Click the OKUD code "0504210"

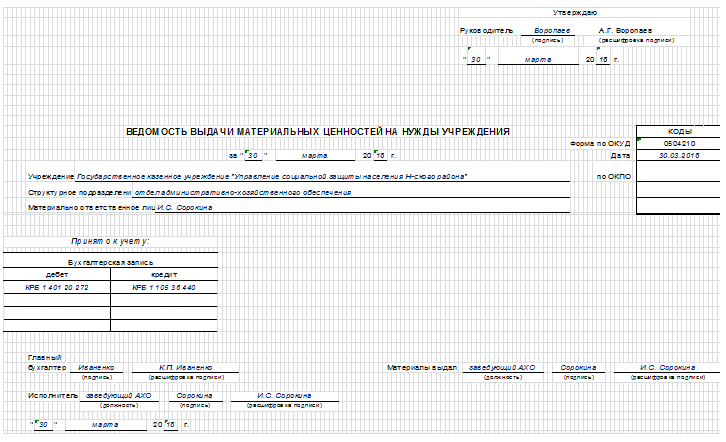click(x=679, y=143)
